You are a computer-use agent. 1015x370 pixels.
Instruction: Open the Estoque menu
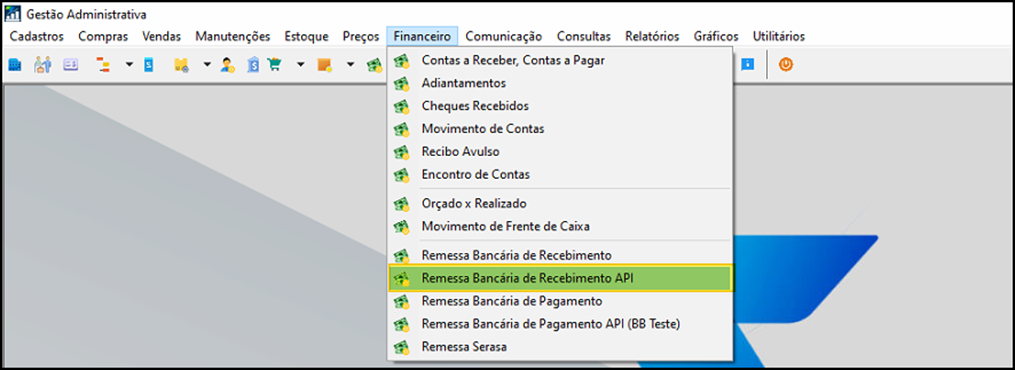[x=307, y=36]
